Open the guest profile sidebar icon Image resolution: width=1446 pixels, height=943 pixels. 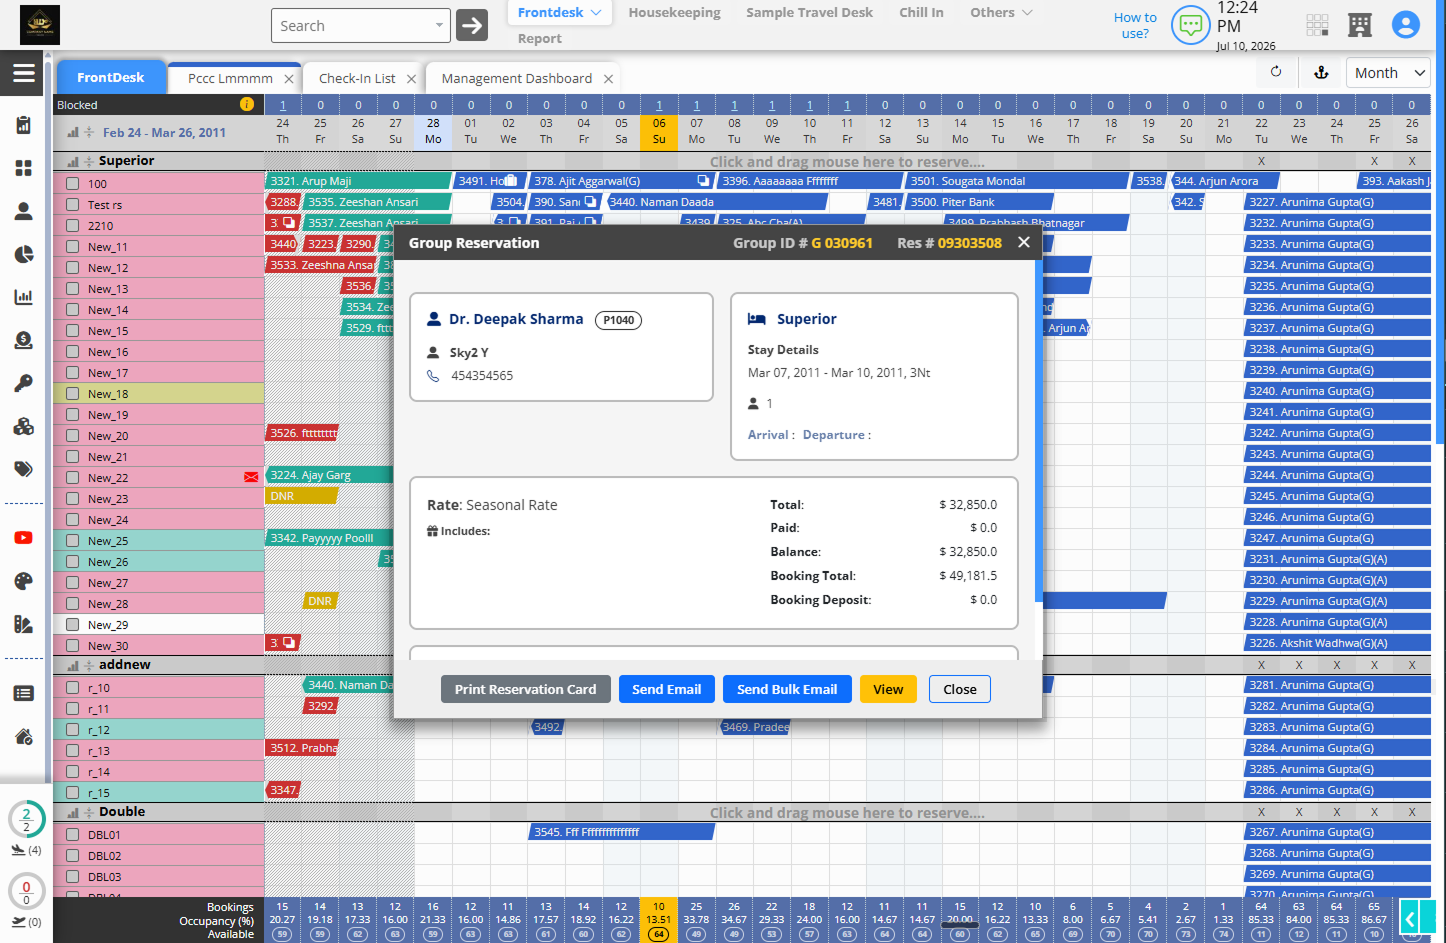[24, 211]
